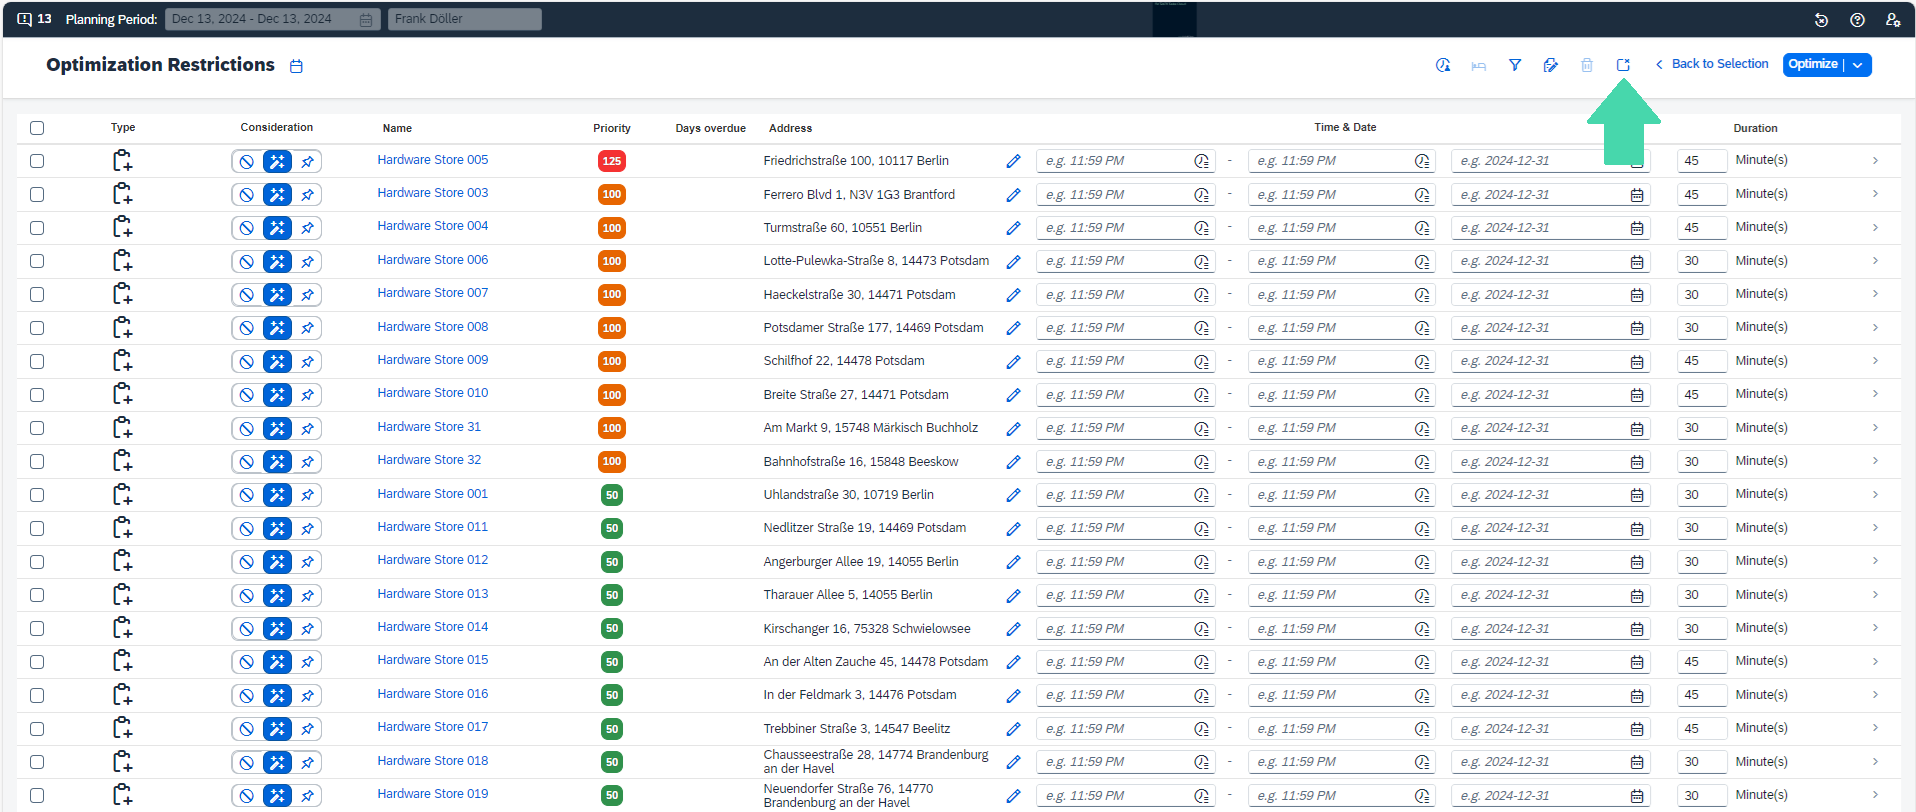The height and width of the screenshot is (812, 1916).
Task: Open the help question mark icon
Action: (1857, 20)
